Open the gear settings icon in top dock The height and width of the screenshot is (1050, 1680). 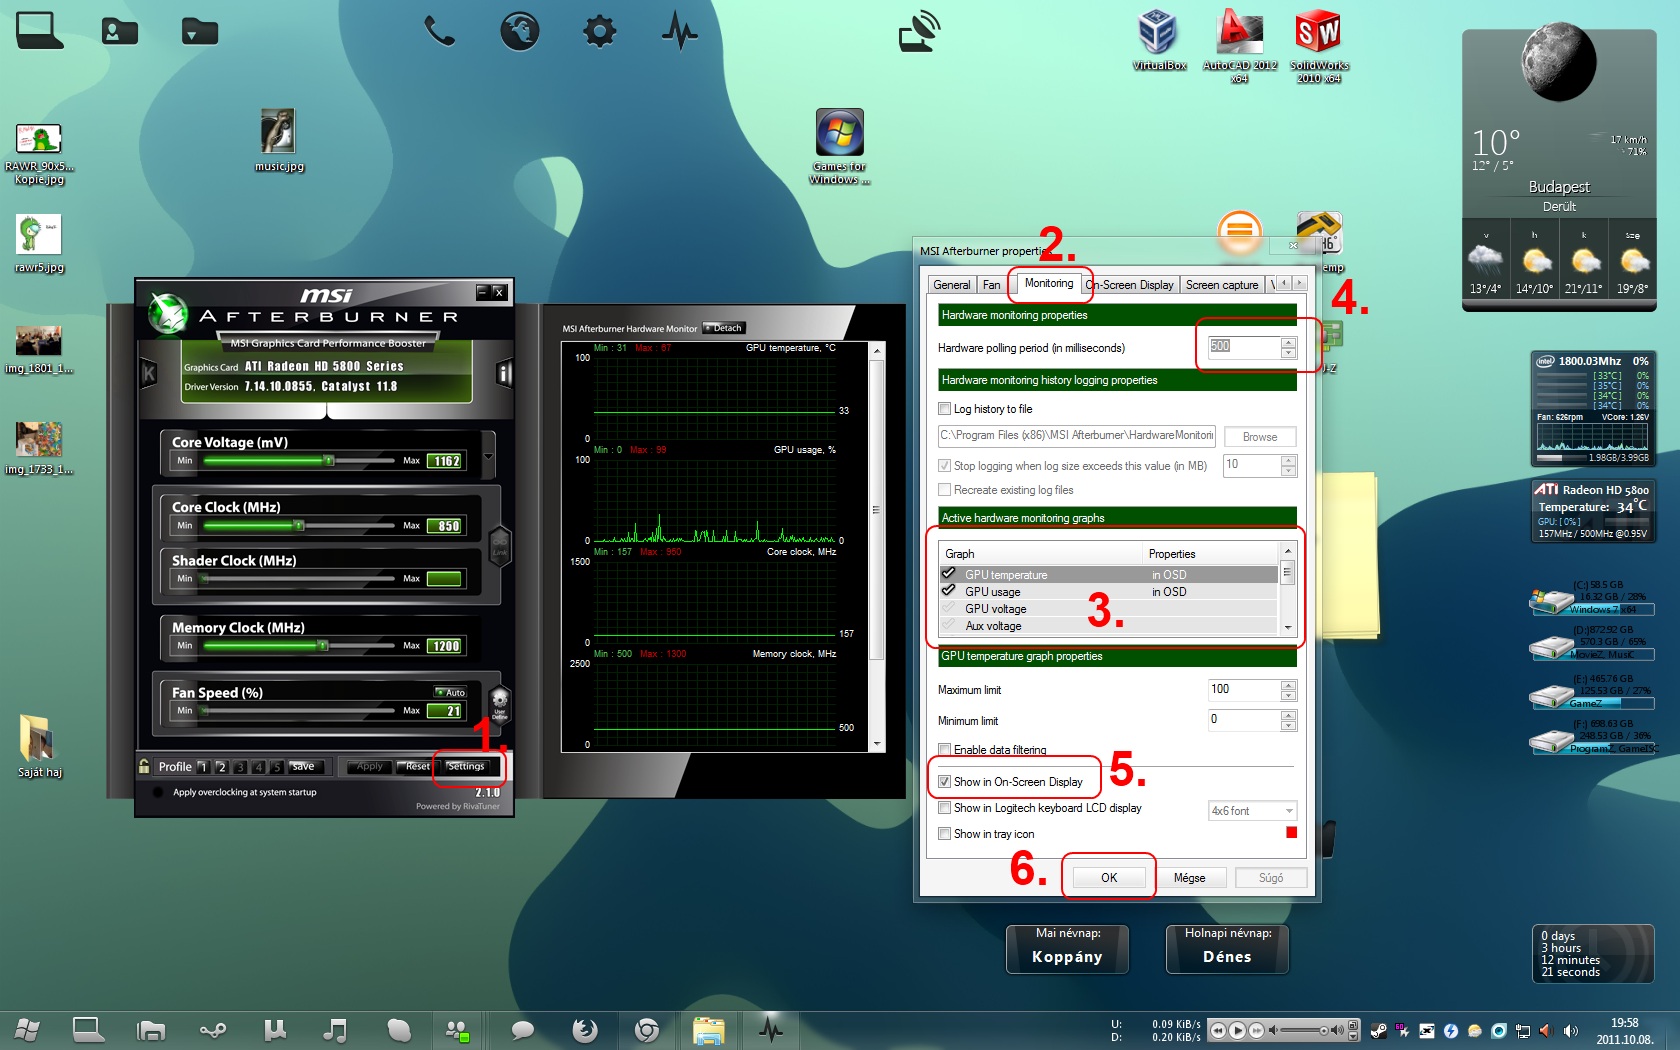tap(600, 31)
